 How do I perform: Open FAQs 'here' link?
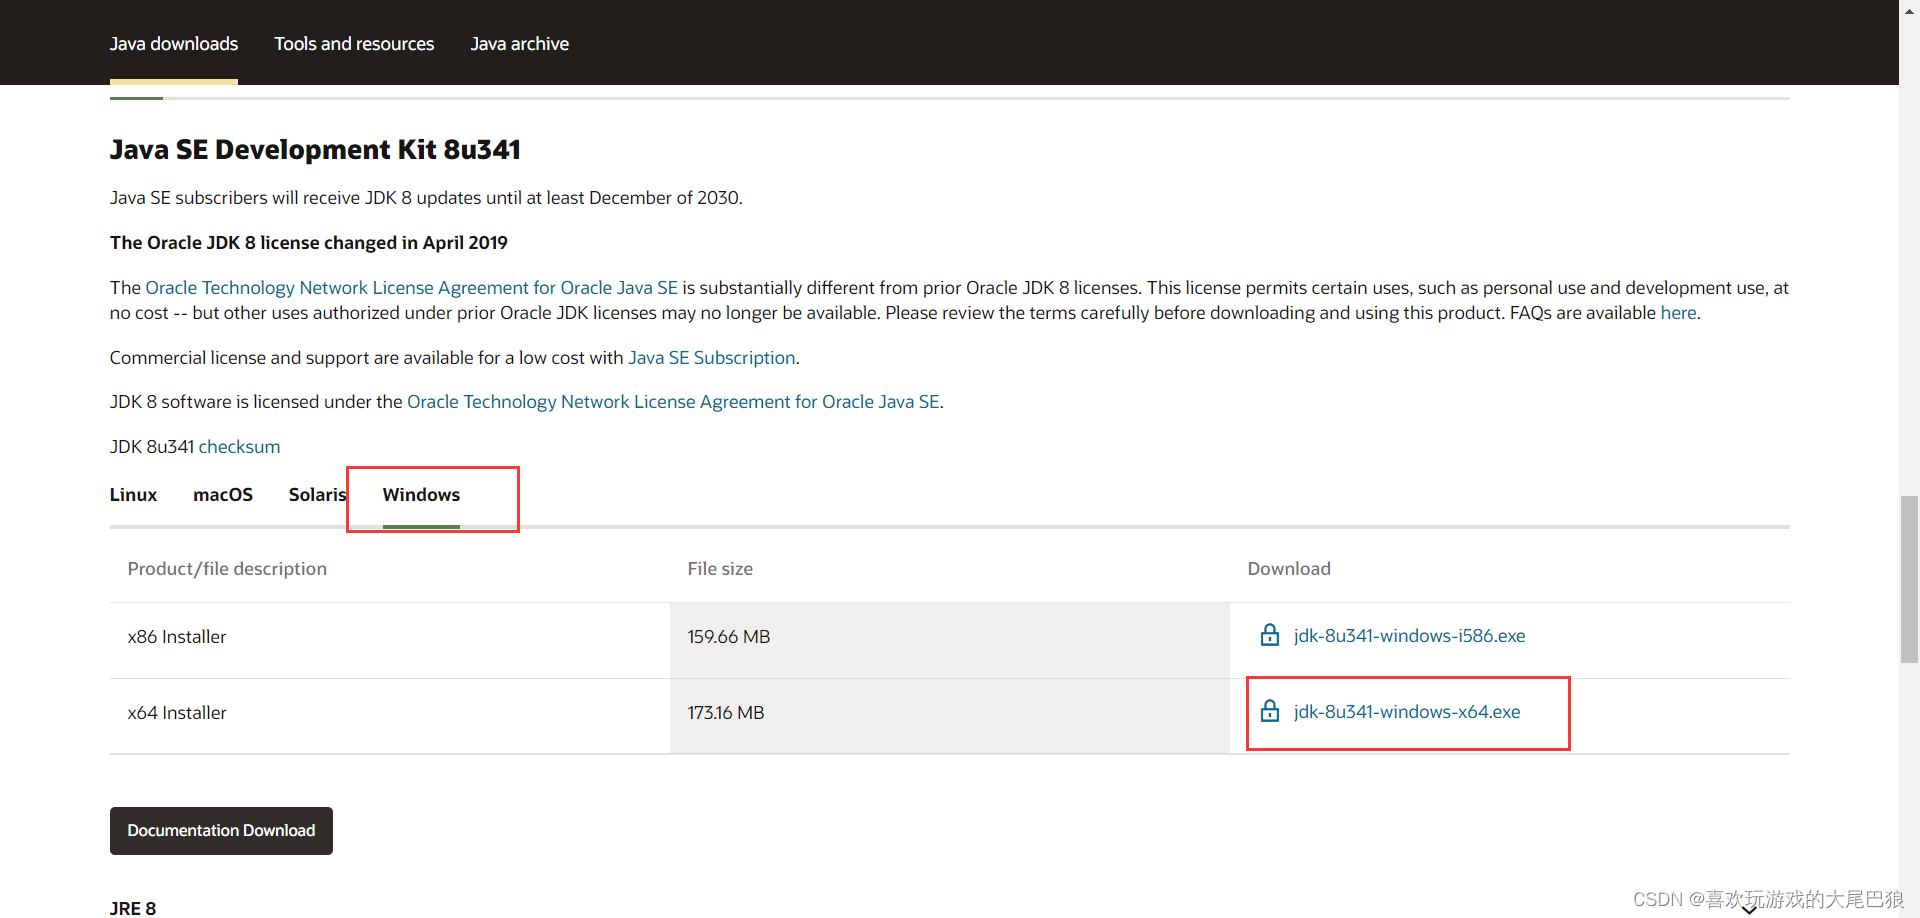pyautogui.click(x=1678, y=313)
